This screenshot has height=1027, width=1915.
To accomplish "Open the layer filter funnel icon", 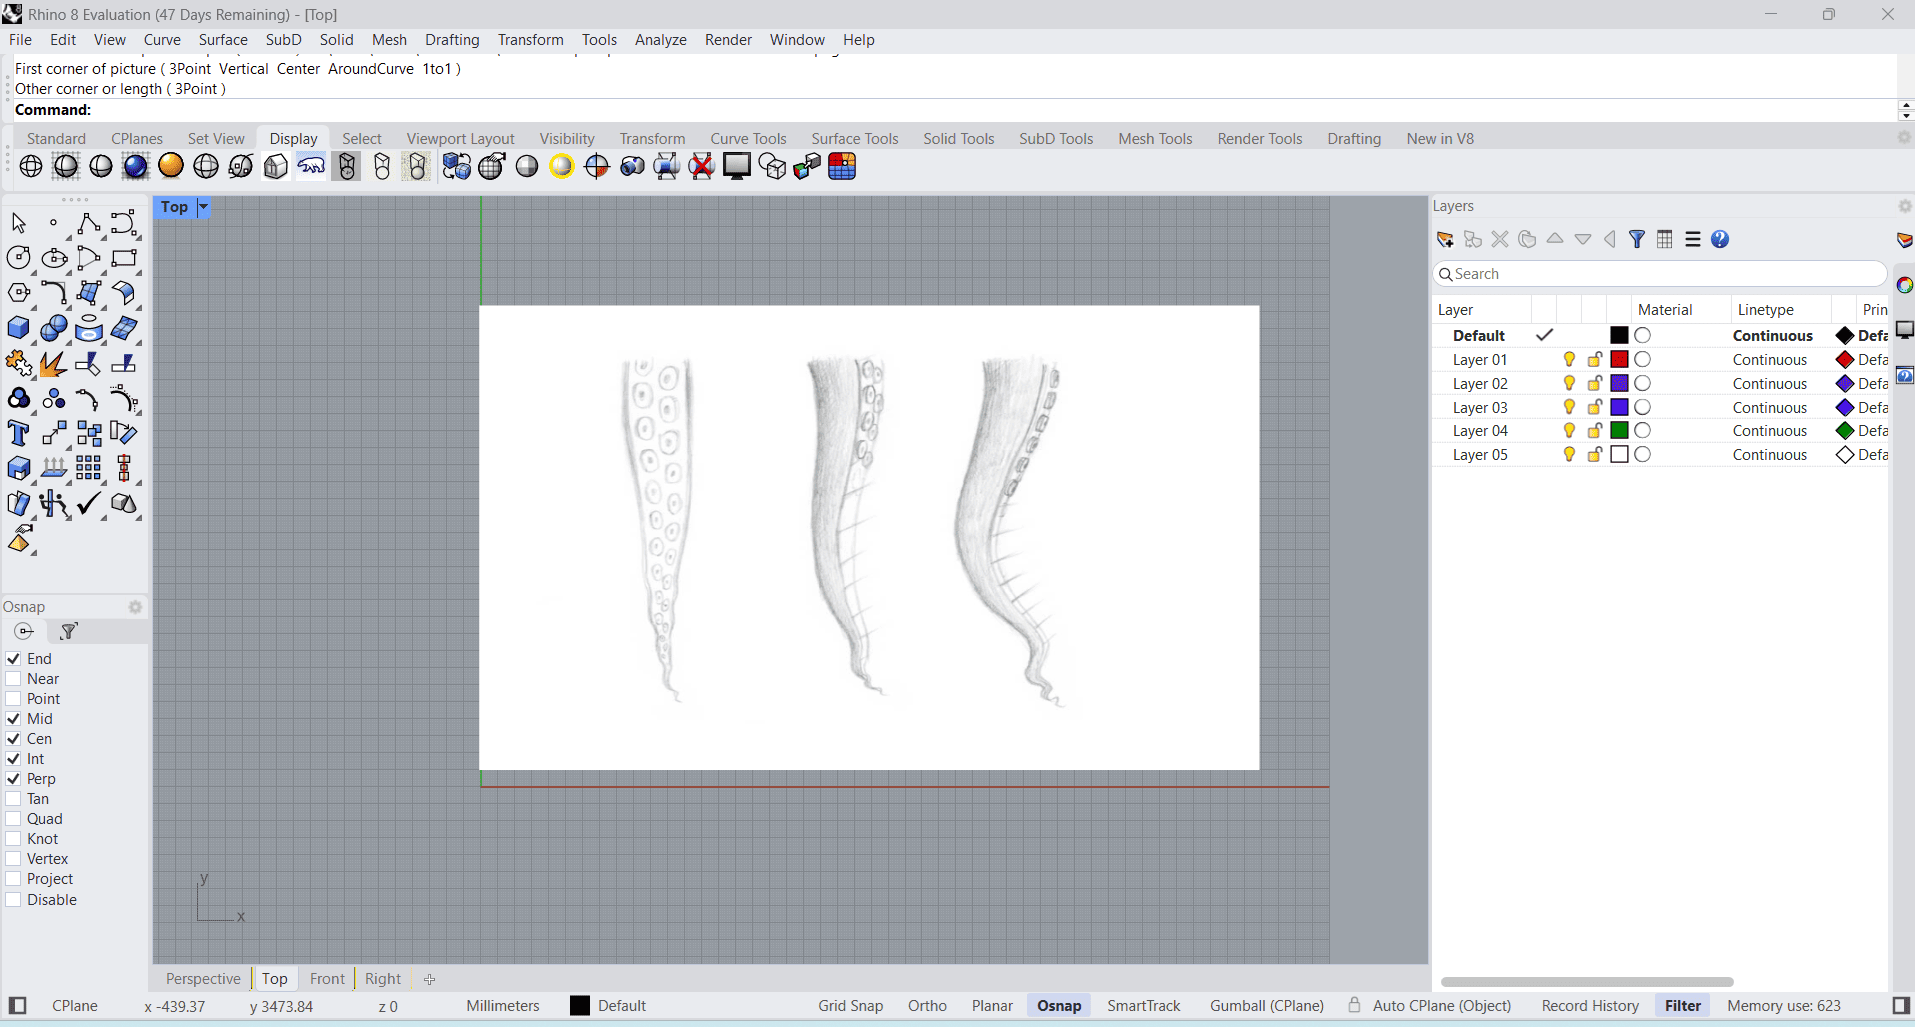I will pos(1637,239).
